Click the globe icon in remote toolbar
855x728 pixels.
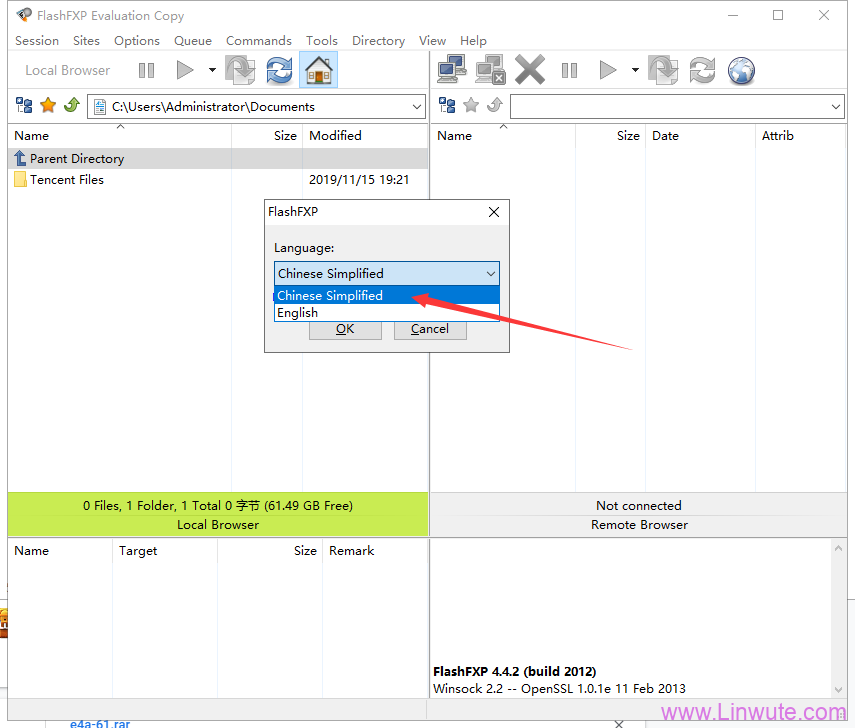[742, 70]
